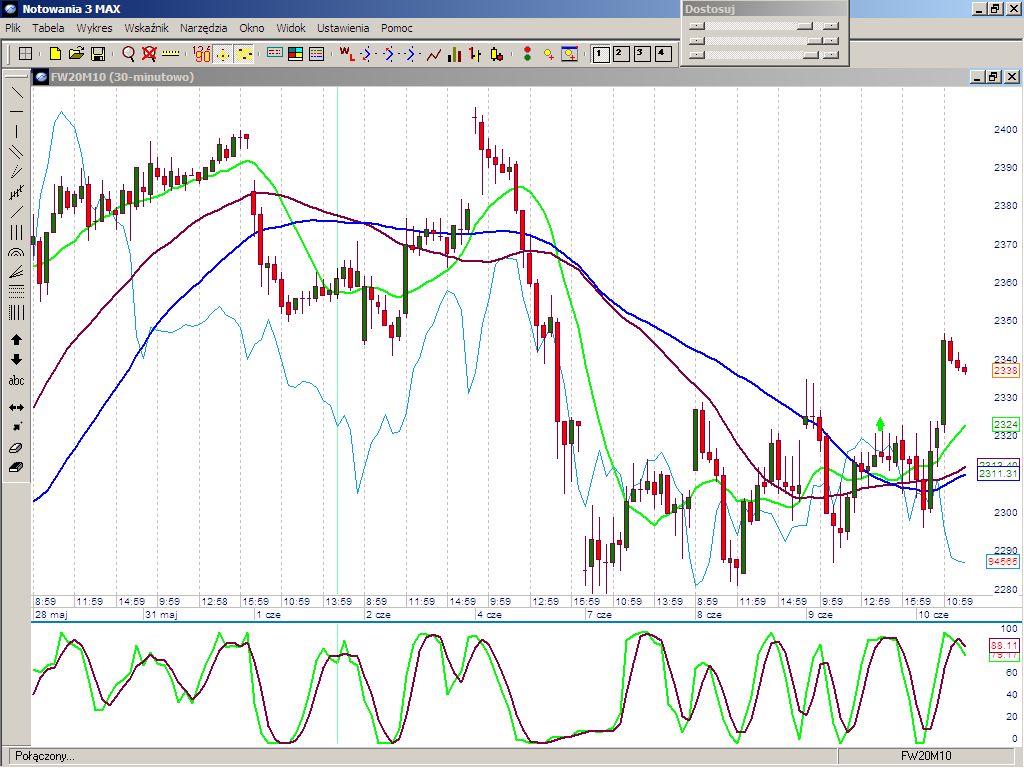Select the 'abc' text annotation tool
The height and width of the screenshot is (768, 1024).
pyautogui.click(x=17, y=381)
